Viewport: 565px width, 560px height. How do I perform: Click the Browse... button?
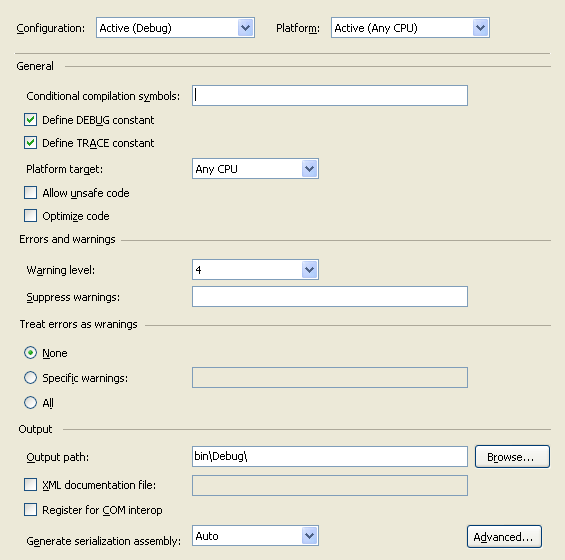[512, 457]
